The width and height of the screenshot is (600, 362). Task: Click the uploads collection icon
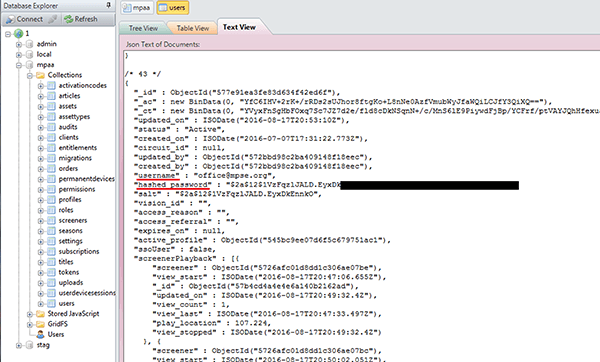click(51, 283)
